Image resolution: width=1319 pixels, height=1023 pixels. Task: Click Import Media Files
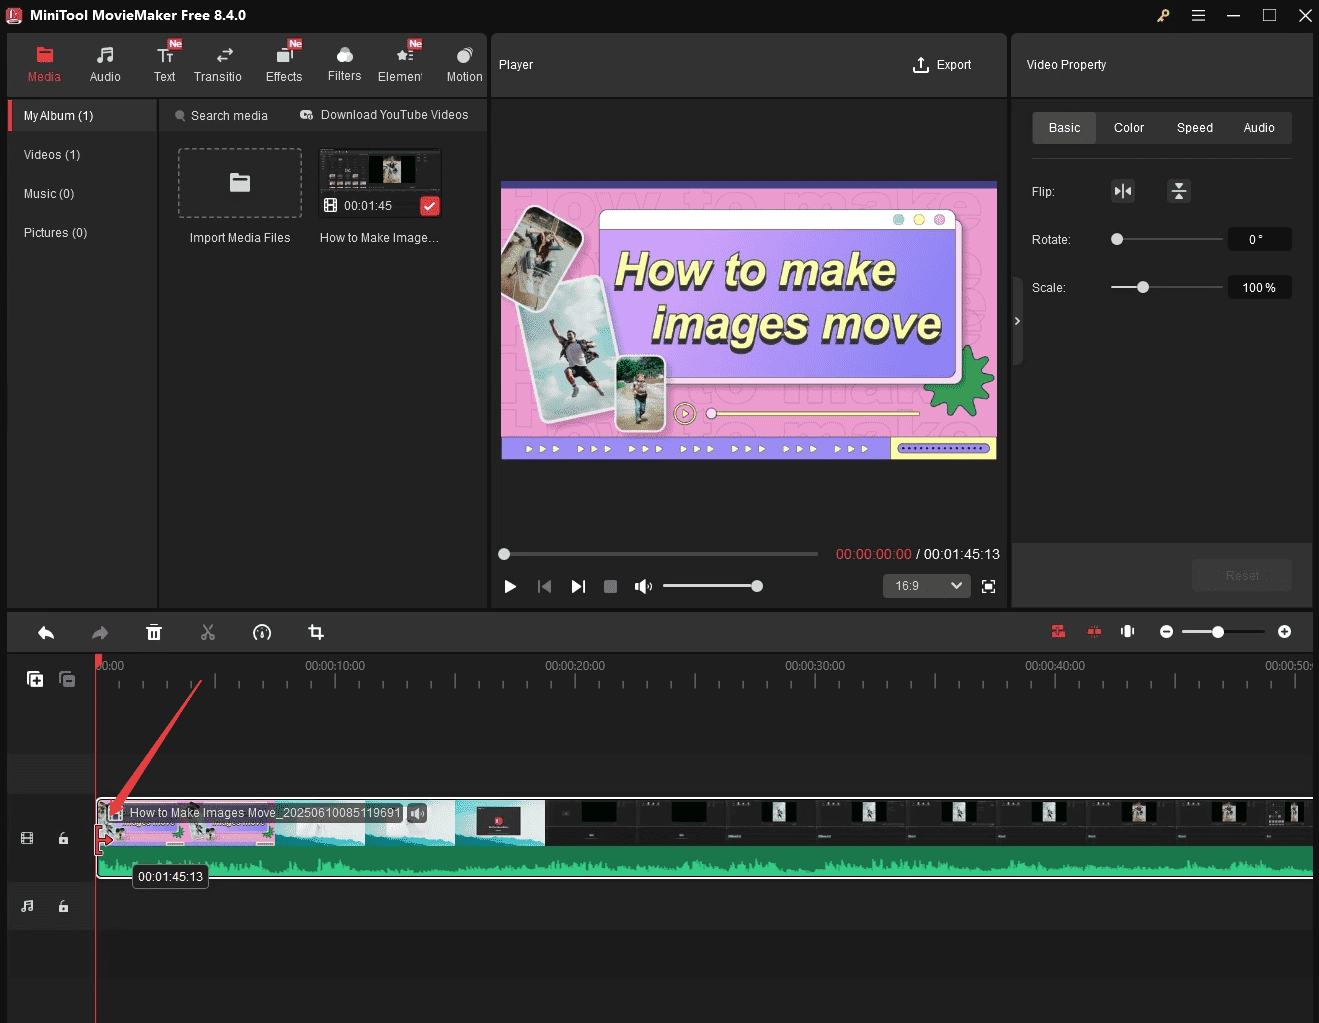coord(239,183)
